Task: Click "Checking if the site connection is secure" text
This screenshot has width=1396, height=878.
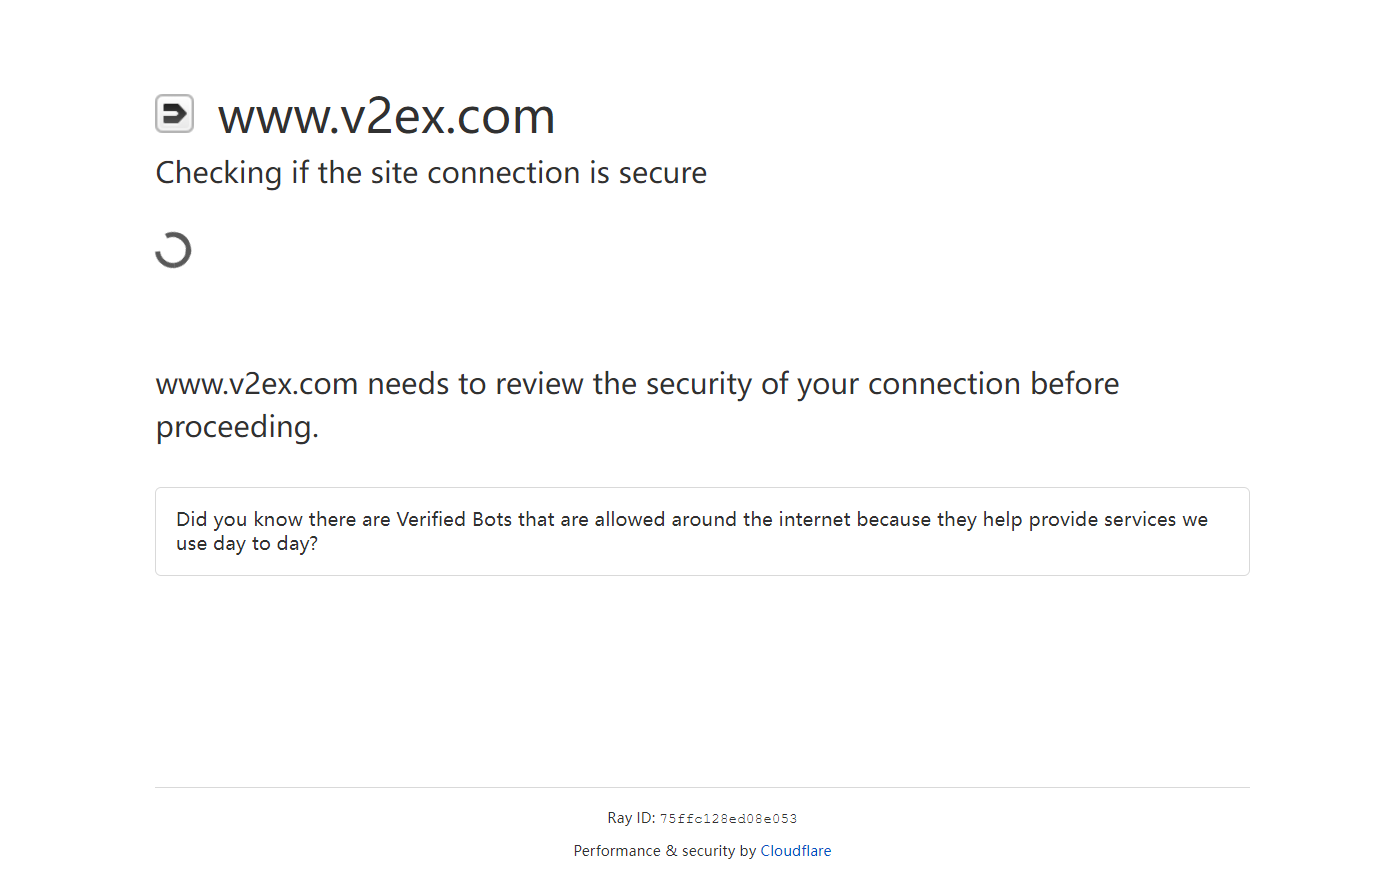Action: tap(431, 173)
